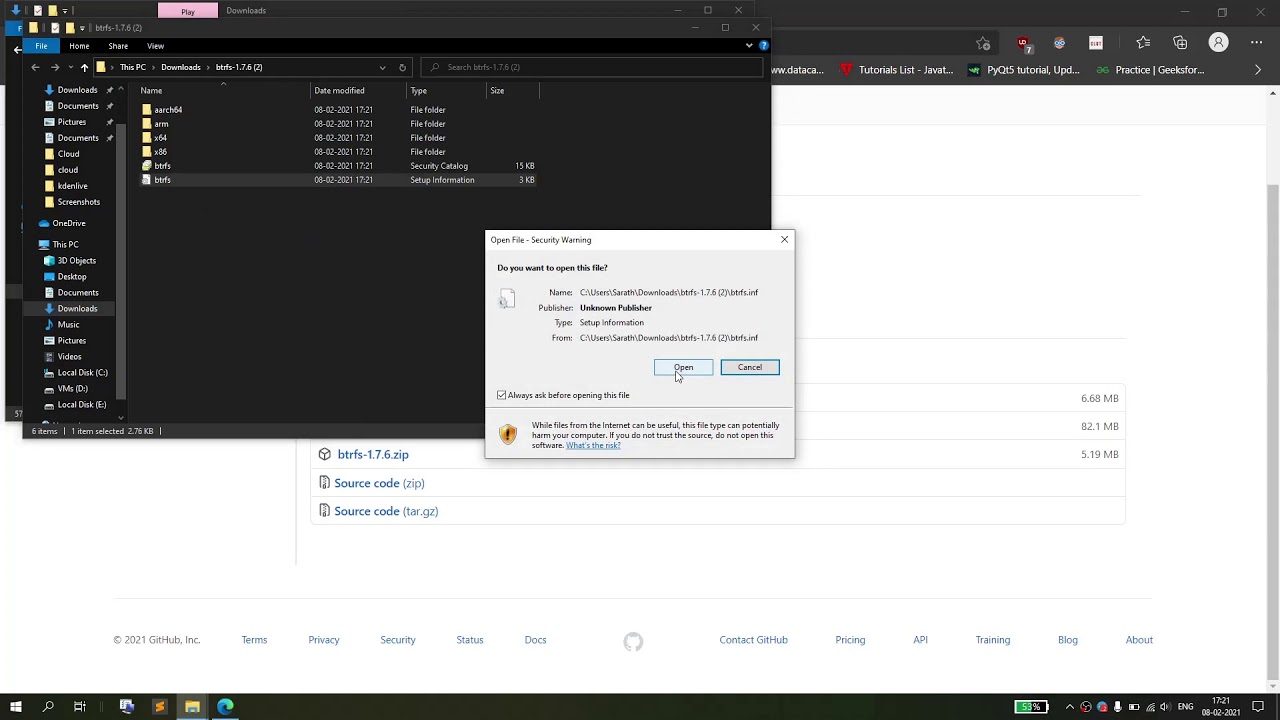Screen dimensions: 1280x720
Task: Refresh the btrfs-1.7.6 folder view
Action: pyautogui.click(x=402, y=67)
